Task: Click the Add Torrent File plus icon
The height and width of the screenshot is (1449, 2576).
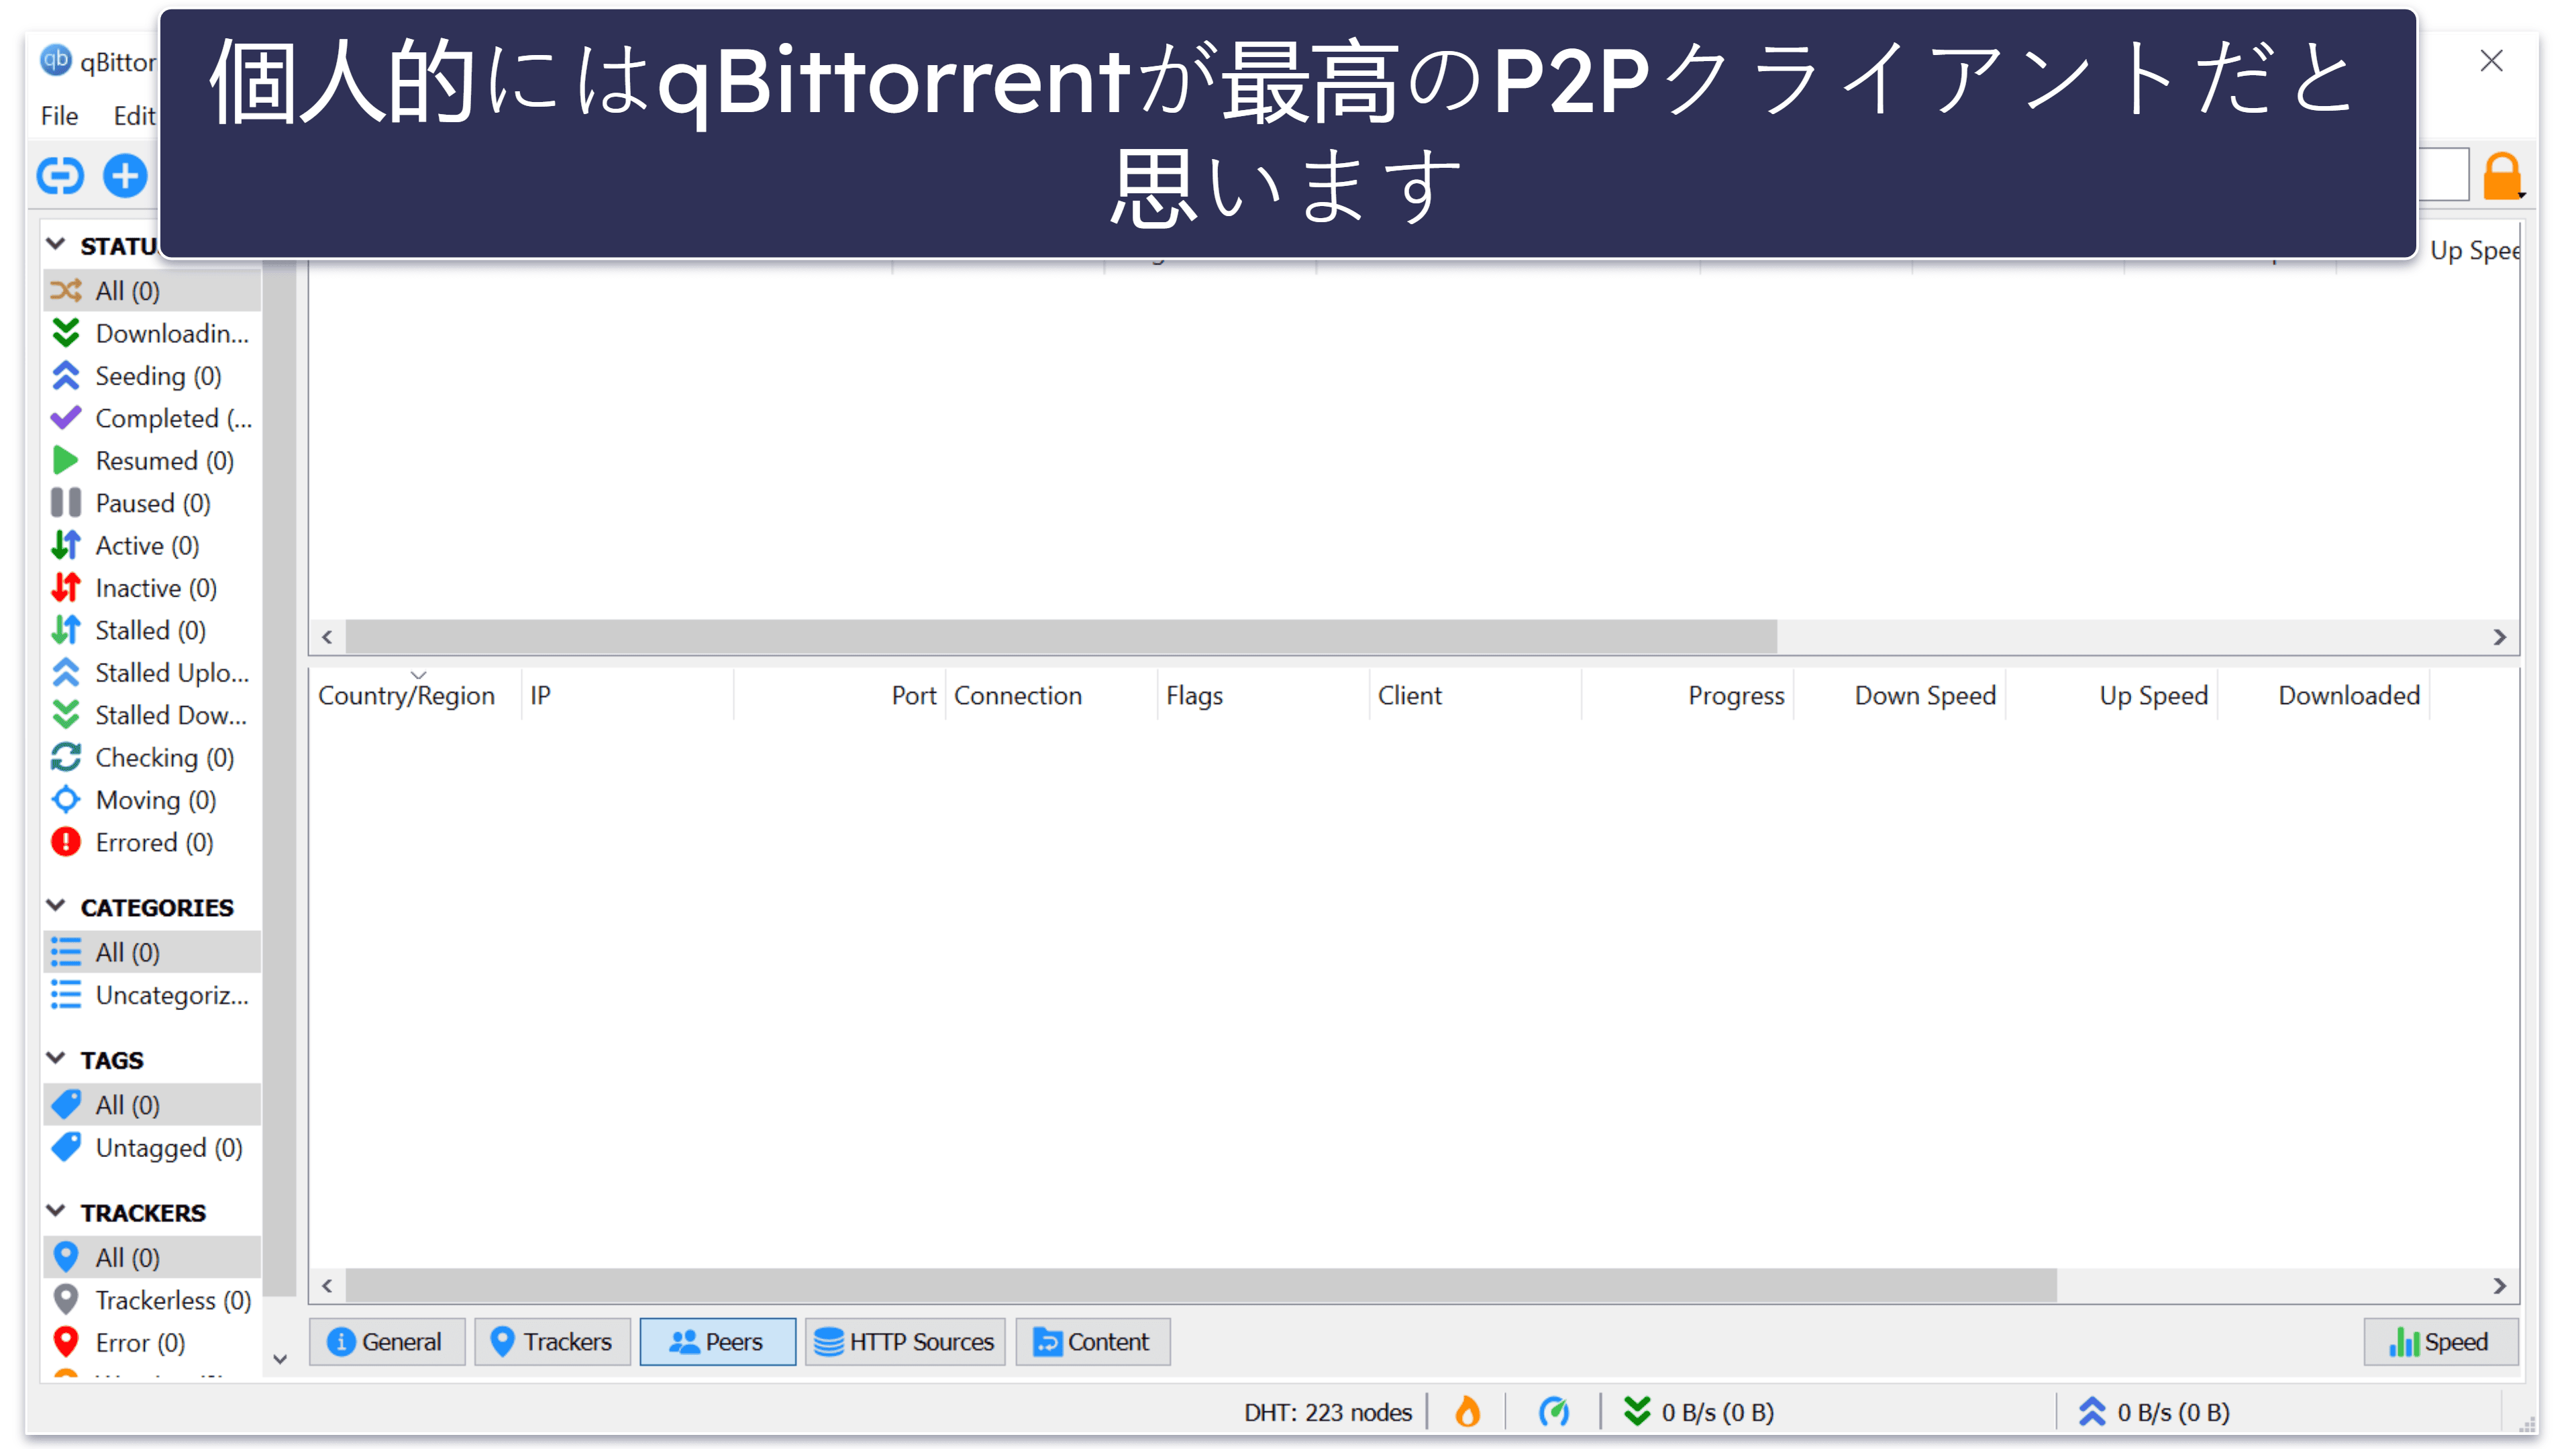Action: [125, 176]
